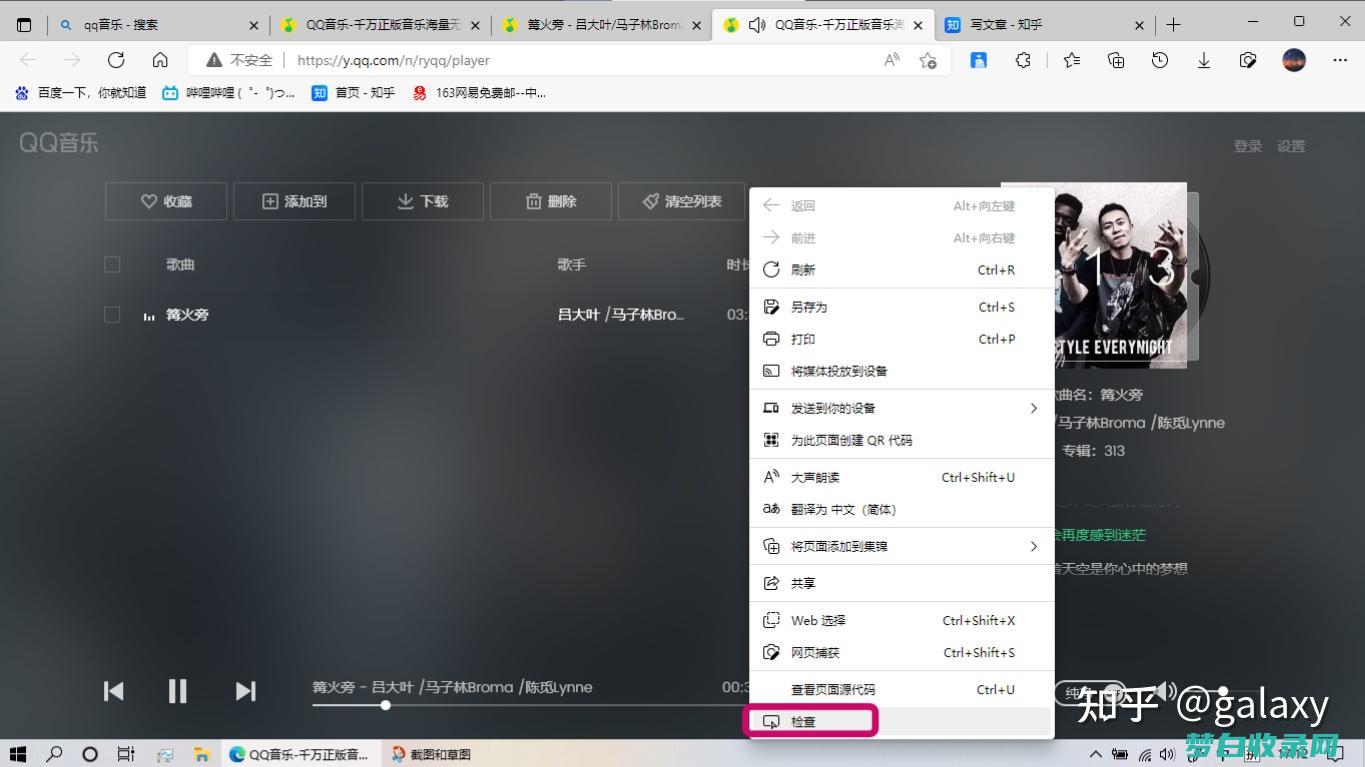Choose 大声朗读 from the context menu
The height and width of the screenshot is (767, 1365).
click(902, 477)
